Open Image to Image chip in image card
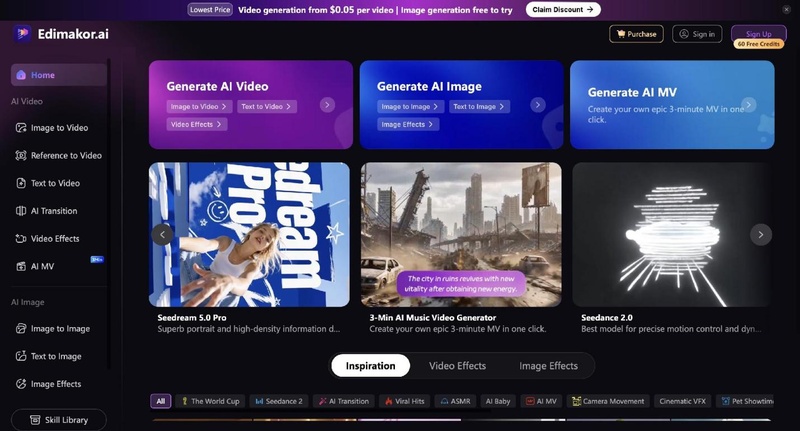Image resolution: width=800 pixels, height=431 pixels. [x=410, y=107]
